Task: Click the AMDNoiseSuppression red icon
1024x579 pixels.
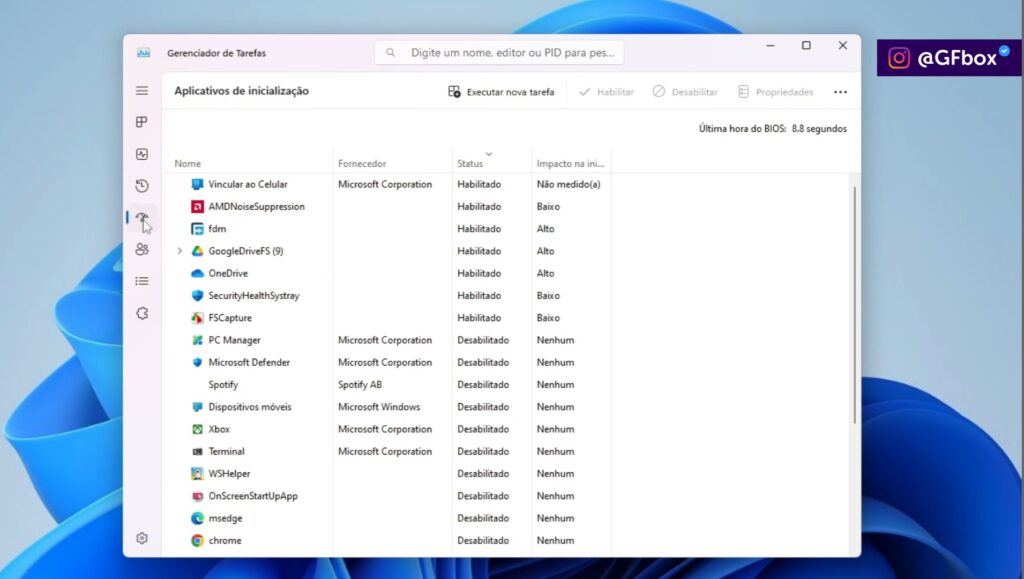Action: click(197, 206)
